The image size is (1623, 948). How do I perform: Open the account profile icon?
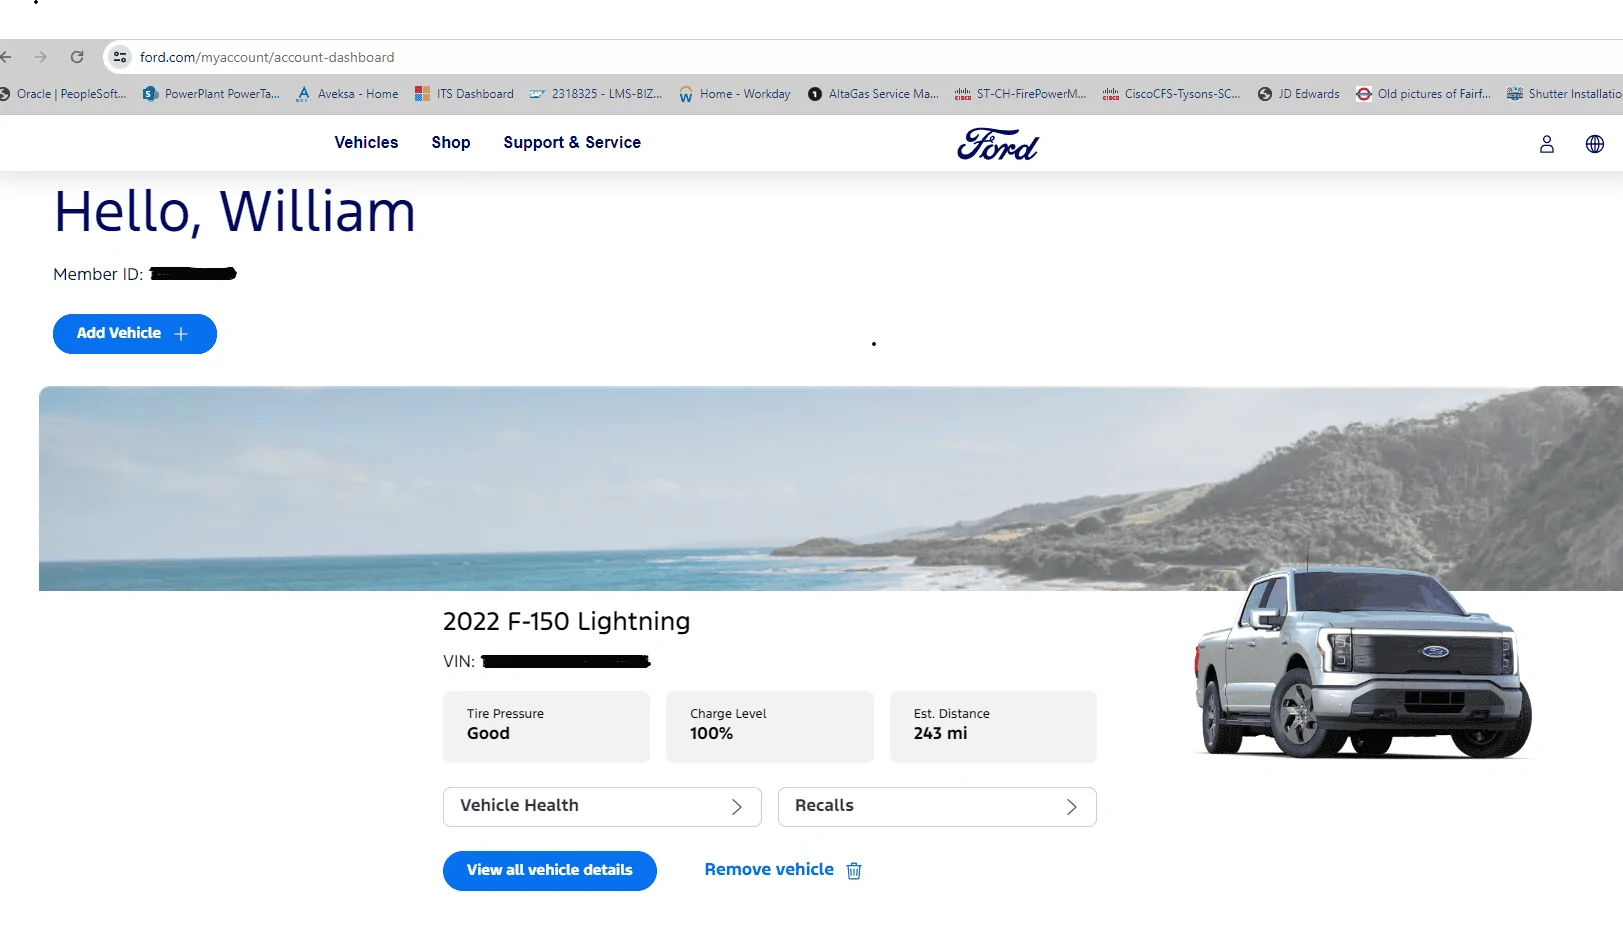[1546, 144]
